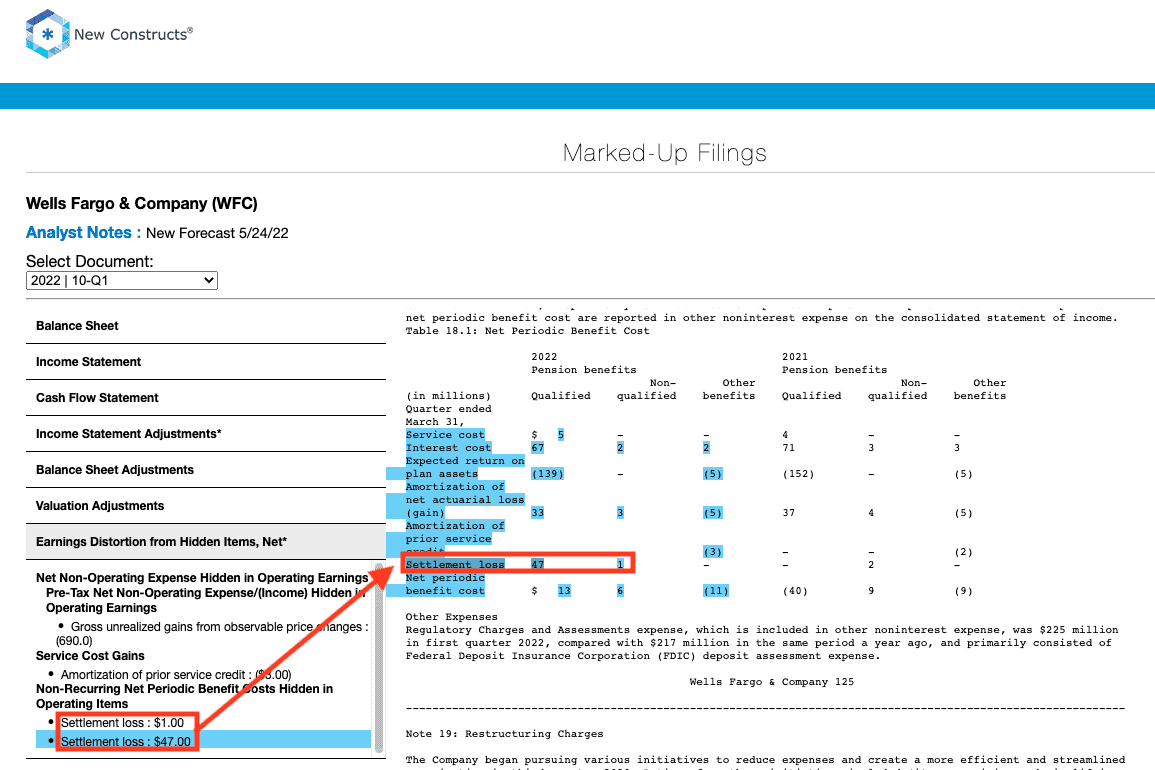Viewport: 1155px width, 770px height.
Task: Click the highlighted 'Settlement loss' table label
Action: point(454,564)
